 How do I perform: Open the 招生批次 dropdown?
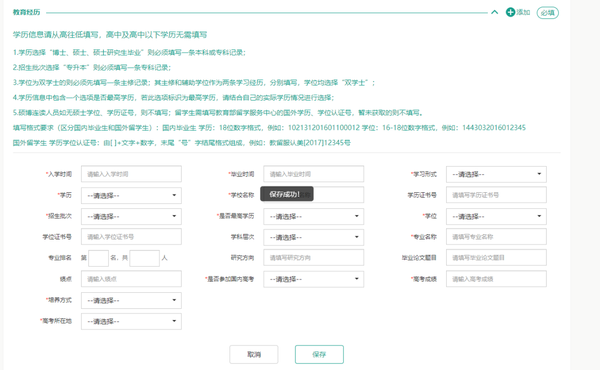[131, 216]
